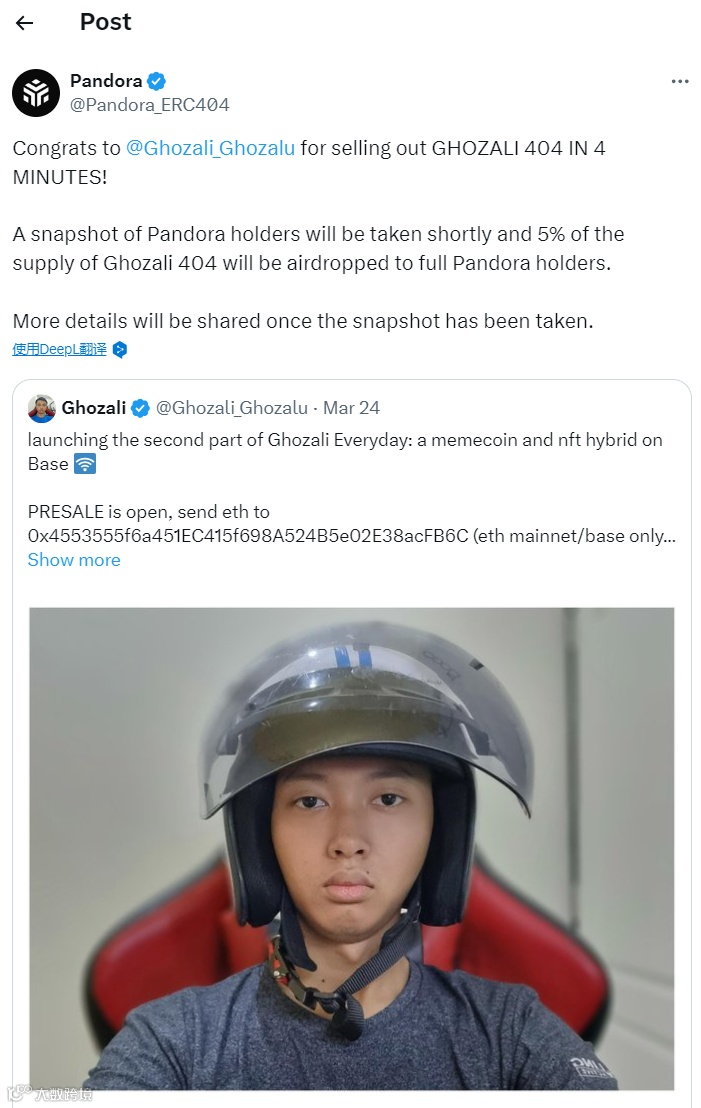The image size is (701, 1108).
Task: Open Ghozali's small profile avatar
Action: (42, 408)
